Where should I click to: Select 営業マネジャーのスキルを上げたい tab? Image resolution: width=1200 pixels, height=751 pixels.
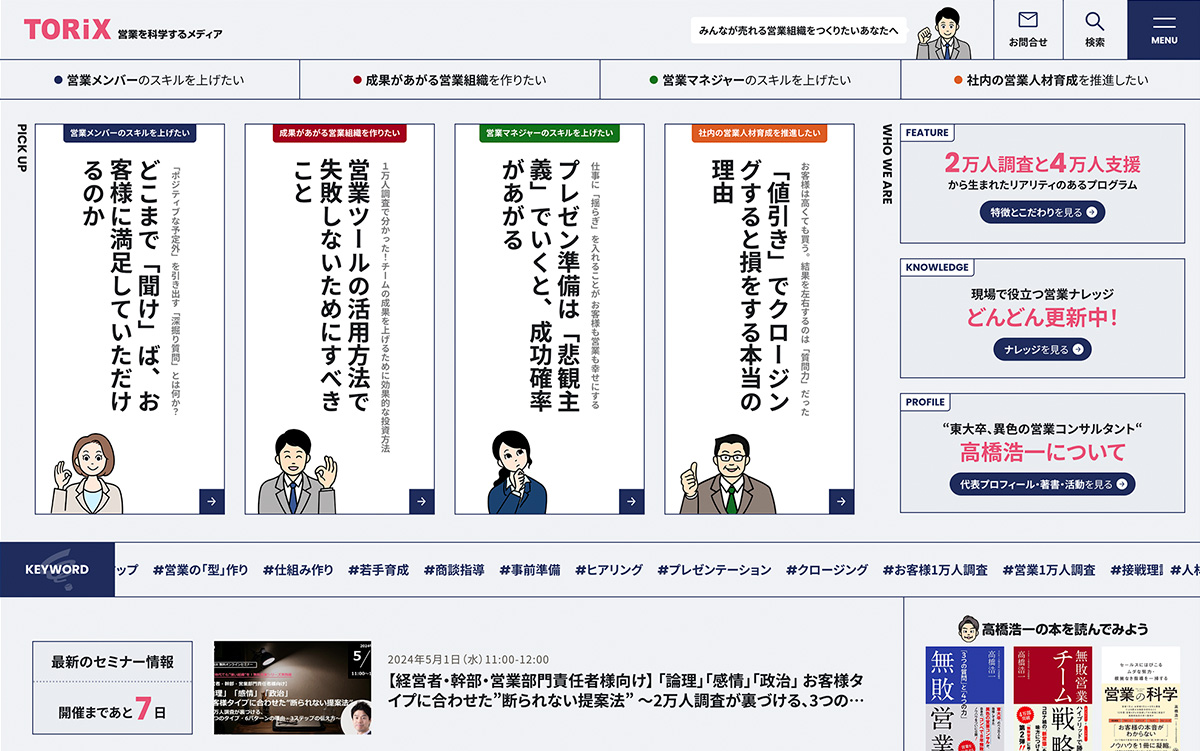[750, 80]
